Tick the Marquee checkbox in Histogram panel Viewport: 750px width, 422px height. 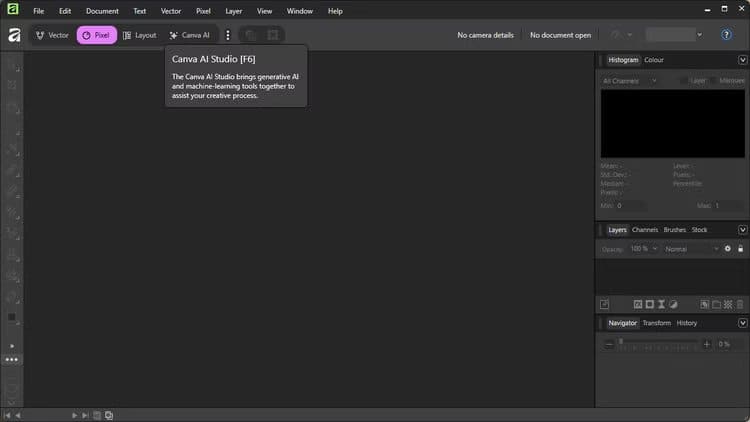coord(713,81)
